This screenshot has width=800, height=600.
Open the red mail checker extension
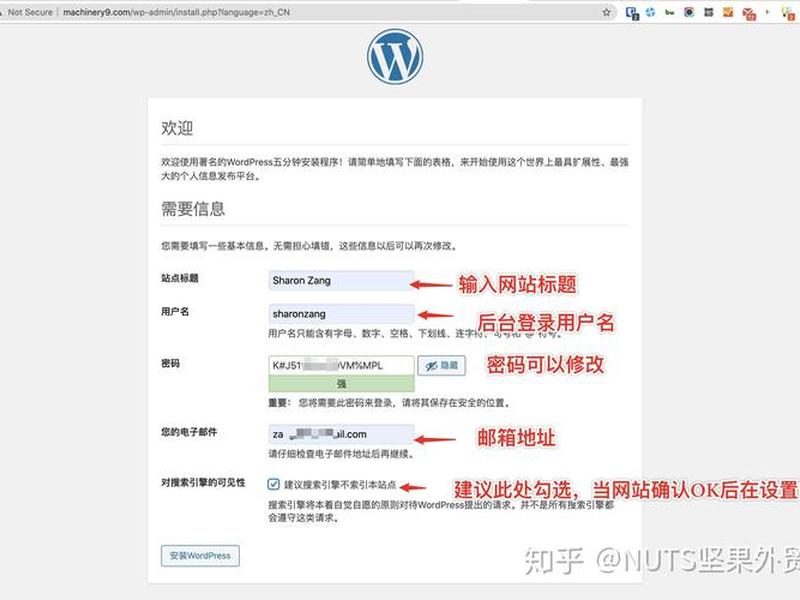[748, 14]
